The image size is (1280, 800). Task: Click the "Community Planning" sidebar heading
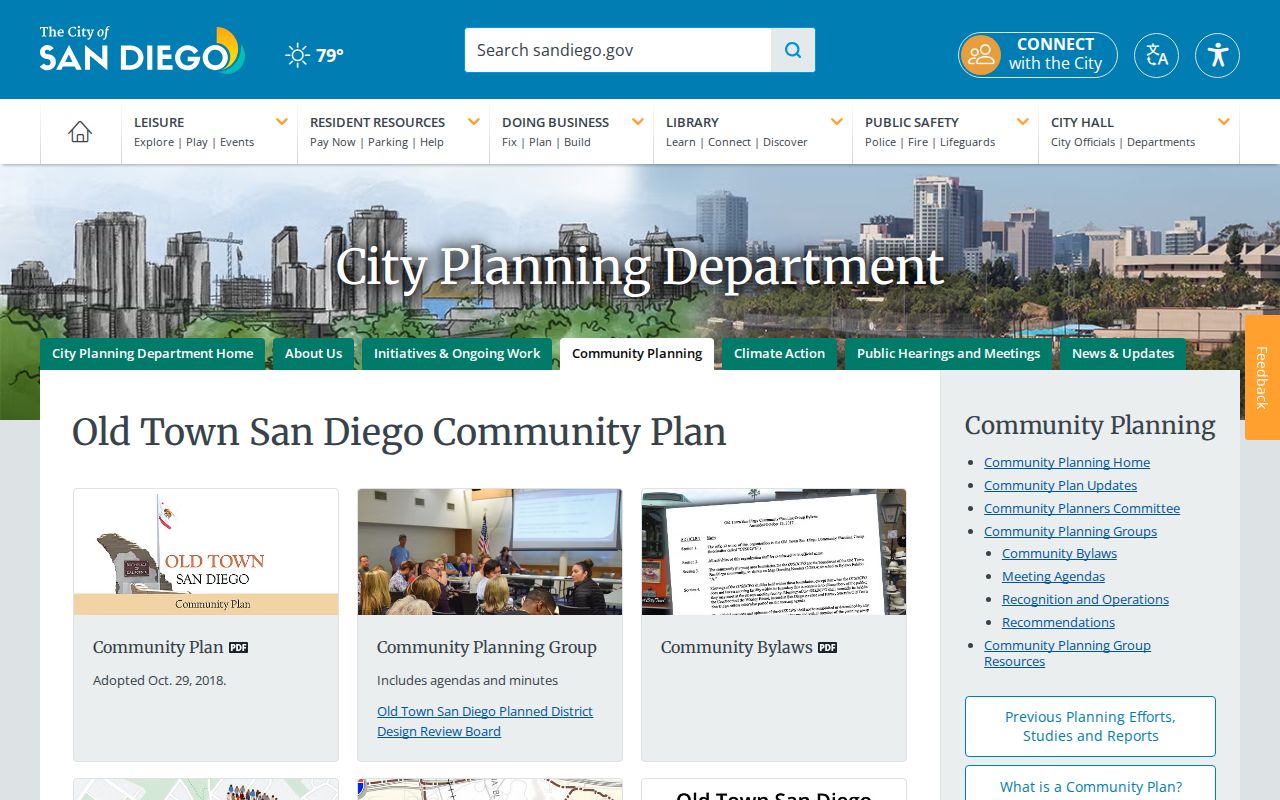click(x=1090, y=425)
